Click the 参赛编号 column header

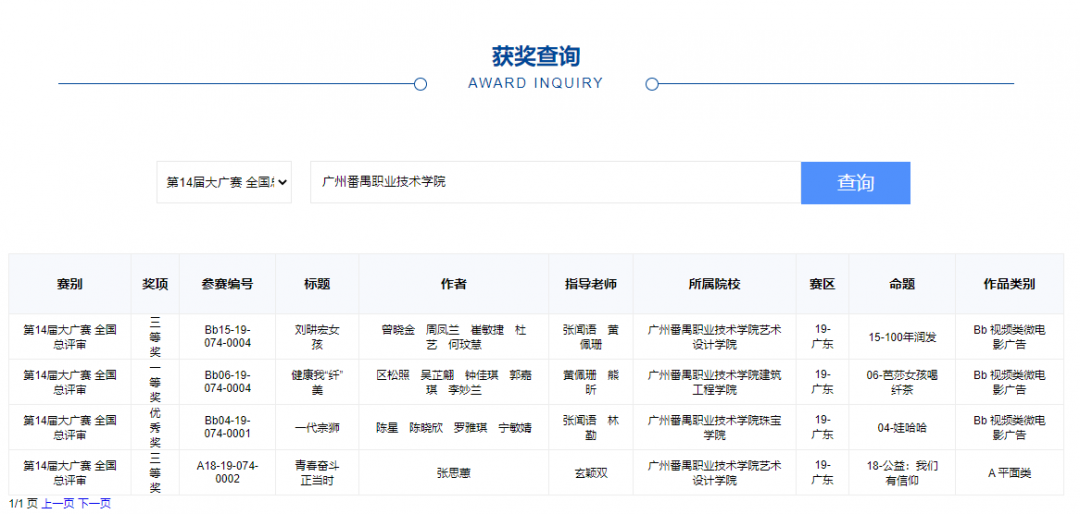[x=227, y=284]
